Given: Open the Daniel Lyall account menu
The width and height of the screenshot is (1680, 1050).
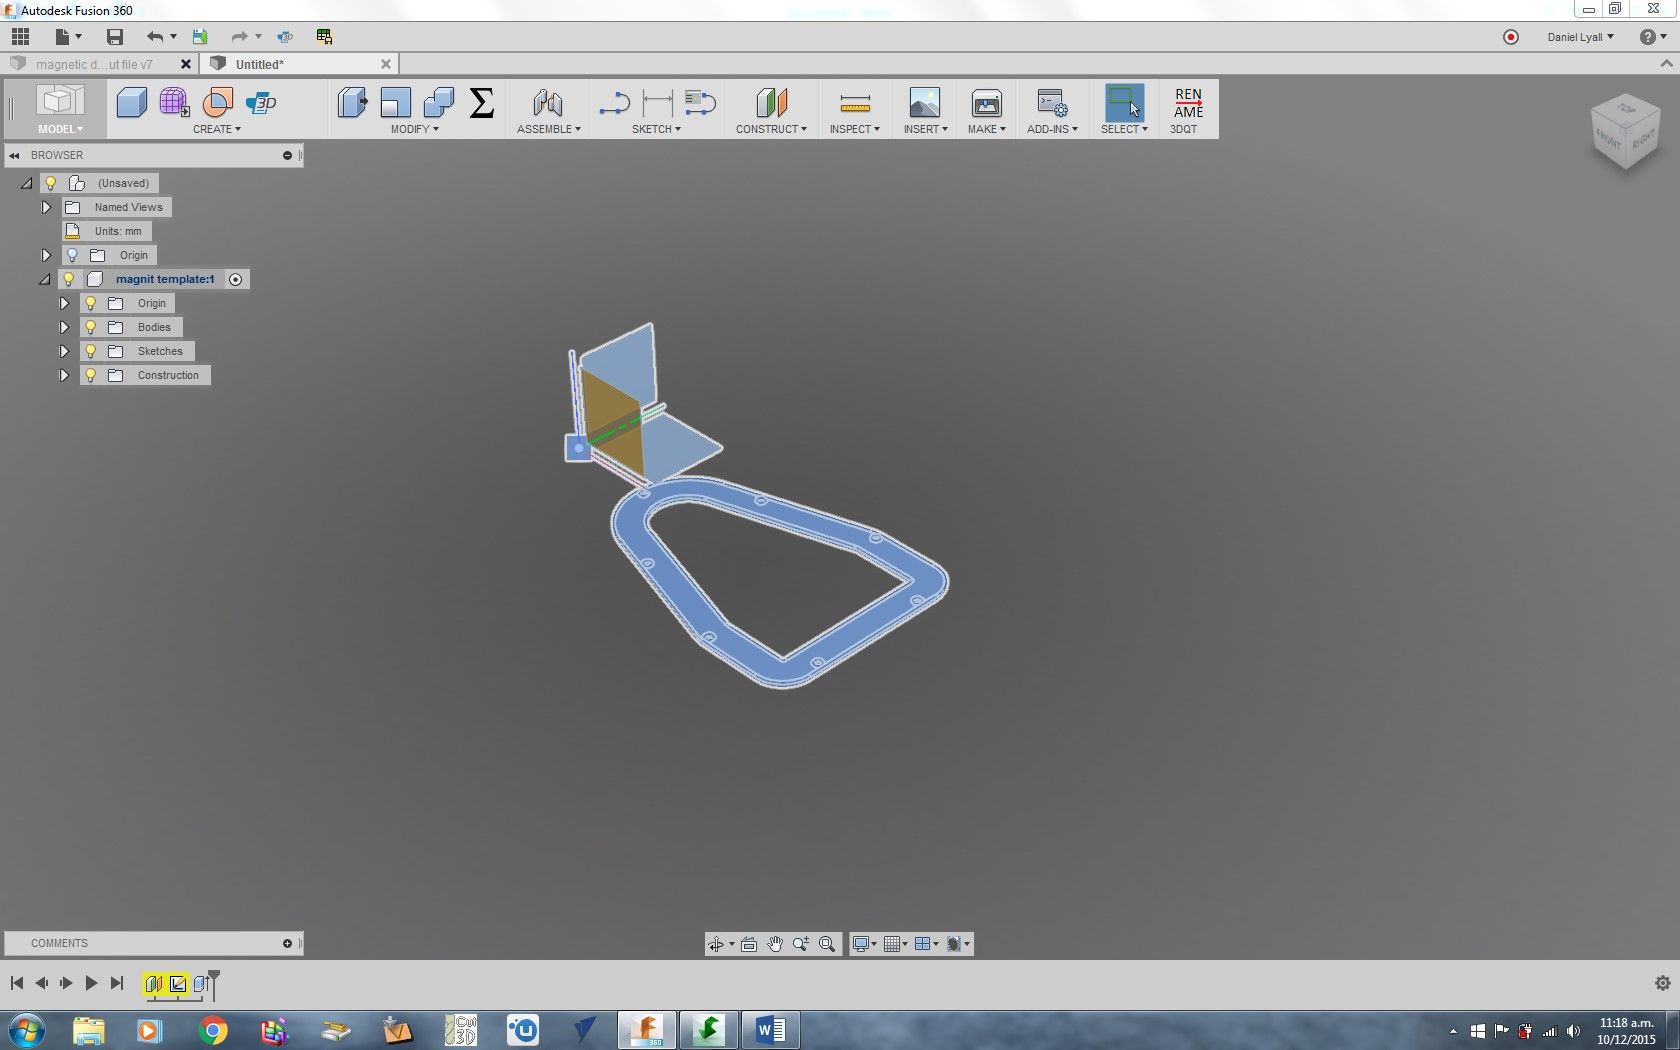Looking at the screenshot, I should coord(1580,36).
